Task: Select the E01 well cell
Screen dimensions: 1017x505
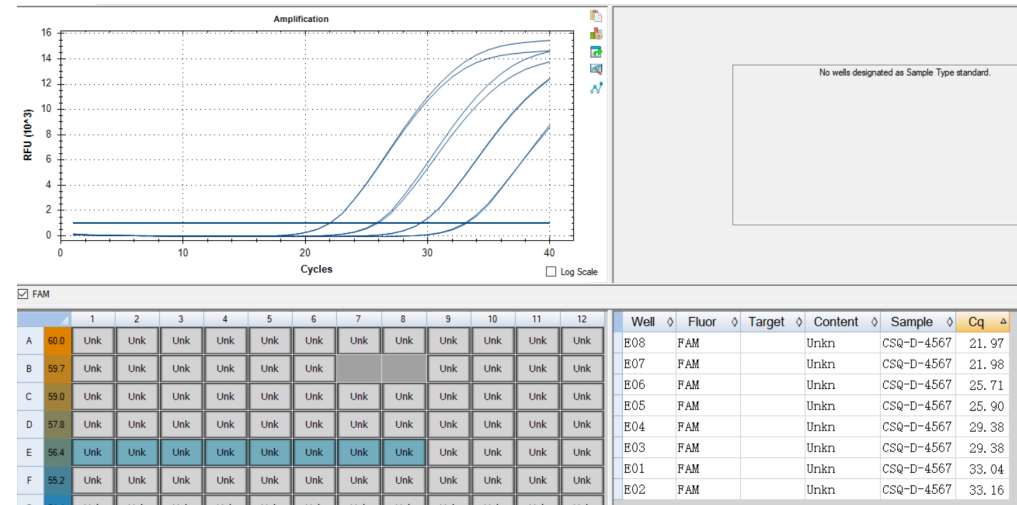Action: [651, 469]
